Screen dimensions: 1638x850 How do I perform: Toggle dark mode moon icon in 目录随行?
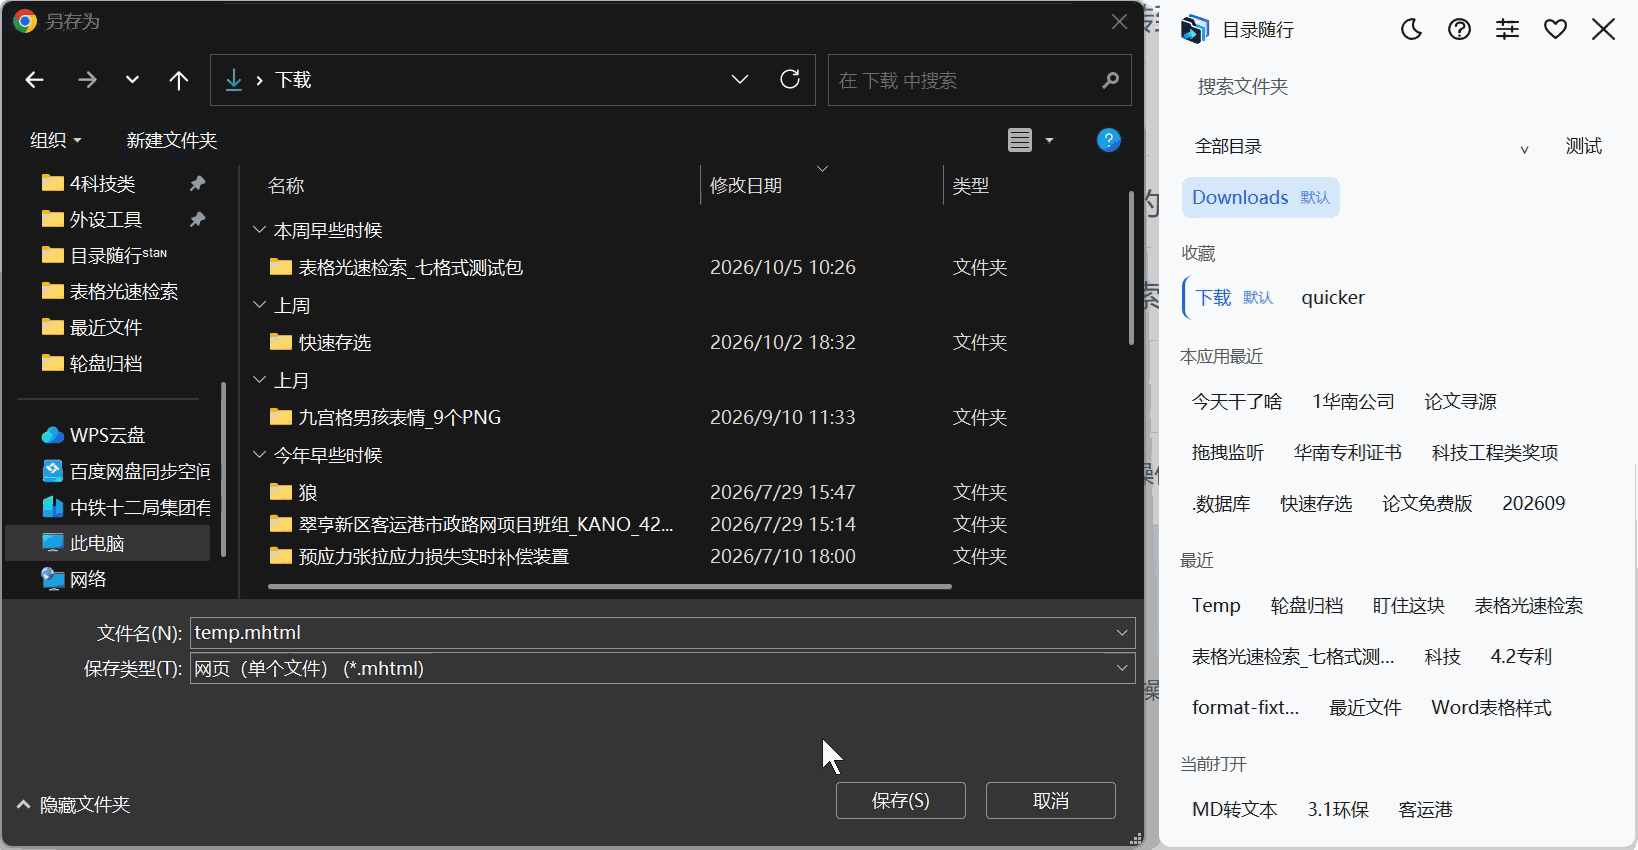coord(1411,30)
